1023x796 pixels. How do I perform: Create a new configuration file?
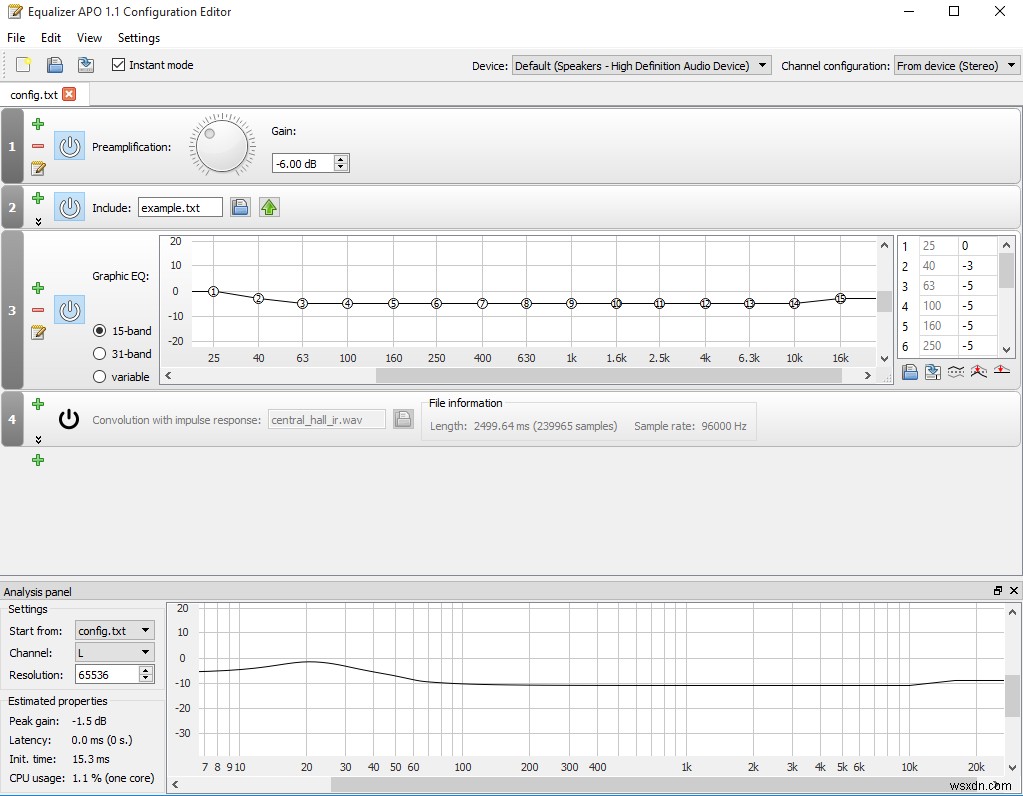23,65
